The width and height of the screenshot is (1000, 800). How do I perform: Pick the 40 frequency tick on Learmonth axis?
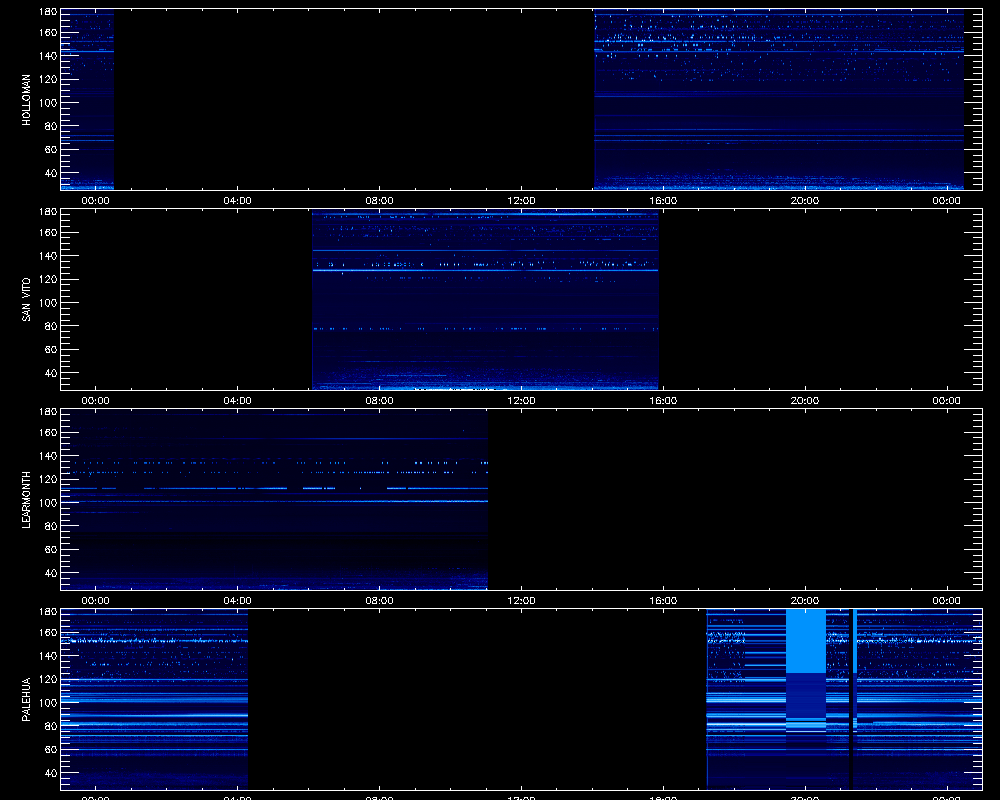51,574
